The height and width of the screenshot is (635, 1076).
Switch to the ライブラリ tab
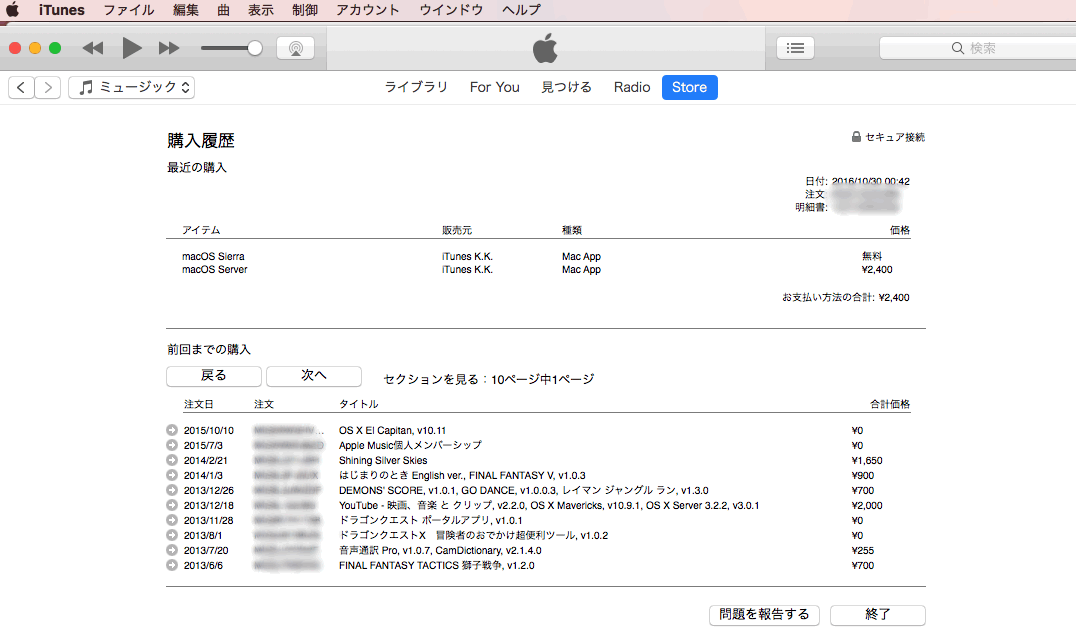pyautogui.click(x=416, y=87)
